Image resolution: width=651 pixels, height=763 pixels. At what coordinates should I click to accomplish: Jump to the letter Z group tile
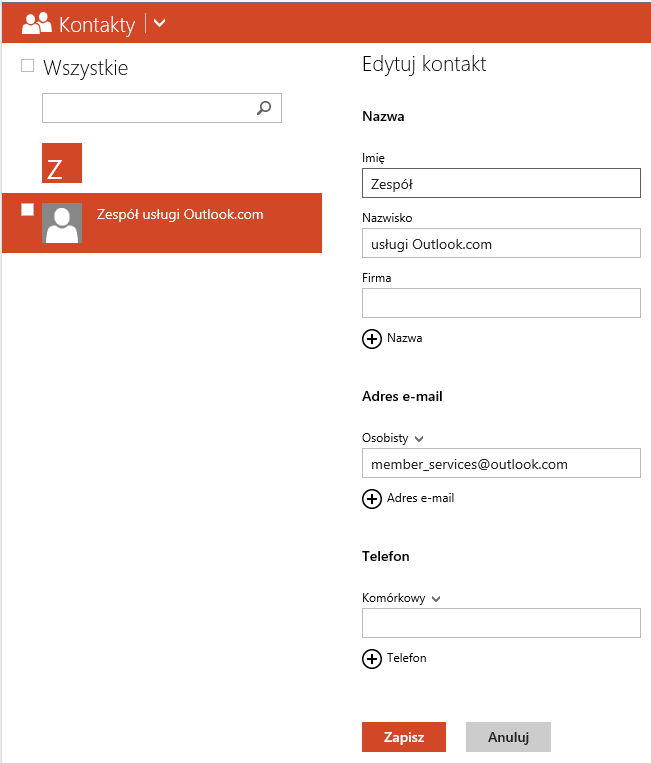(x=62, y=163)
